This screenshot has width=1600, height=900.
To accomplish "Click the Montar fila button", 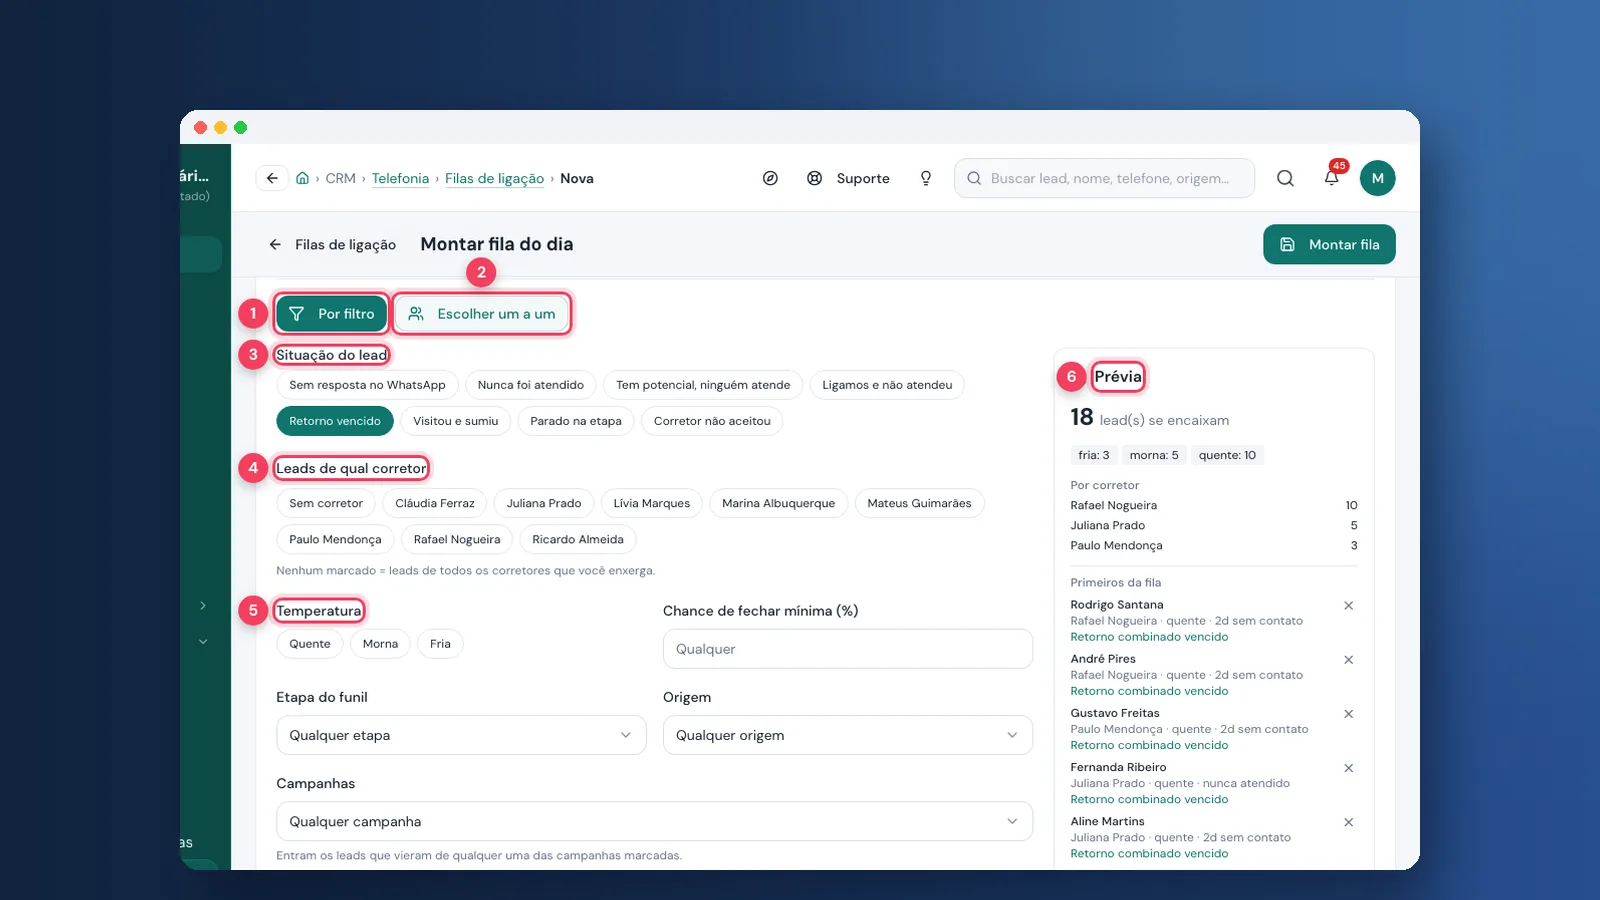I will pos(1329,244).
